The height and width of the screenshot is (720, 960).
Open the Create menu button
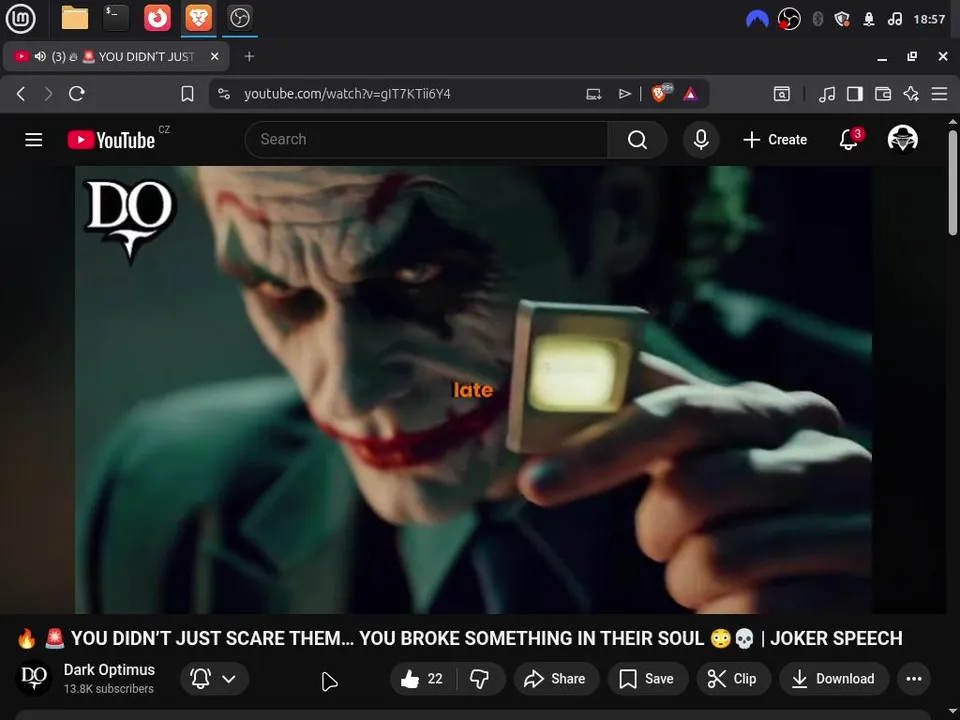775,140
